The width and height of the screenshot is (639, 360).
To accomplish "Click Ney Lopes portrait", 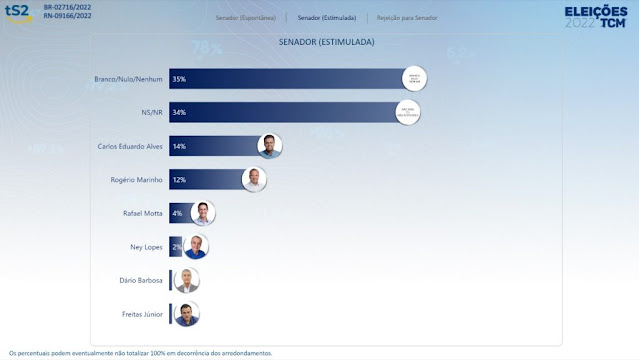I will pos(196,247).
